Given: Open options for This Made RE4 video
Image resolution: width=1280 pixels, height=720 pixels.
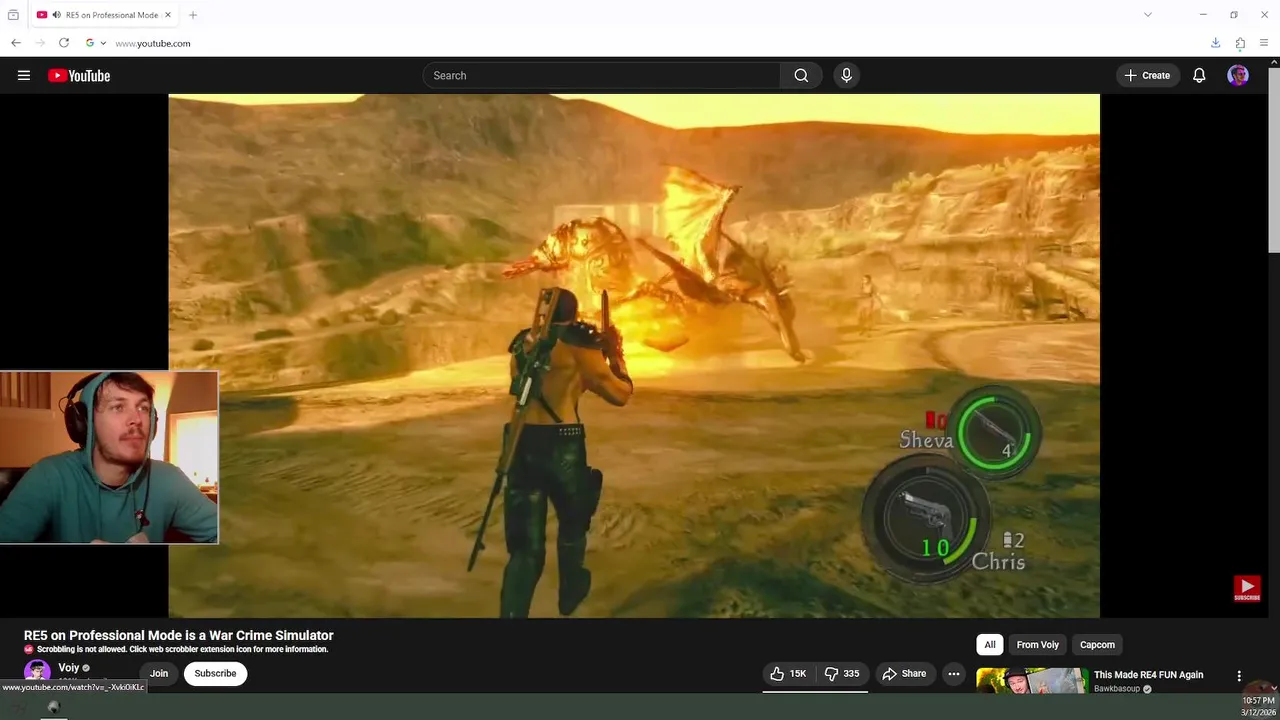Looking at the screenshot, I should 1239,676.
